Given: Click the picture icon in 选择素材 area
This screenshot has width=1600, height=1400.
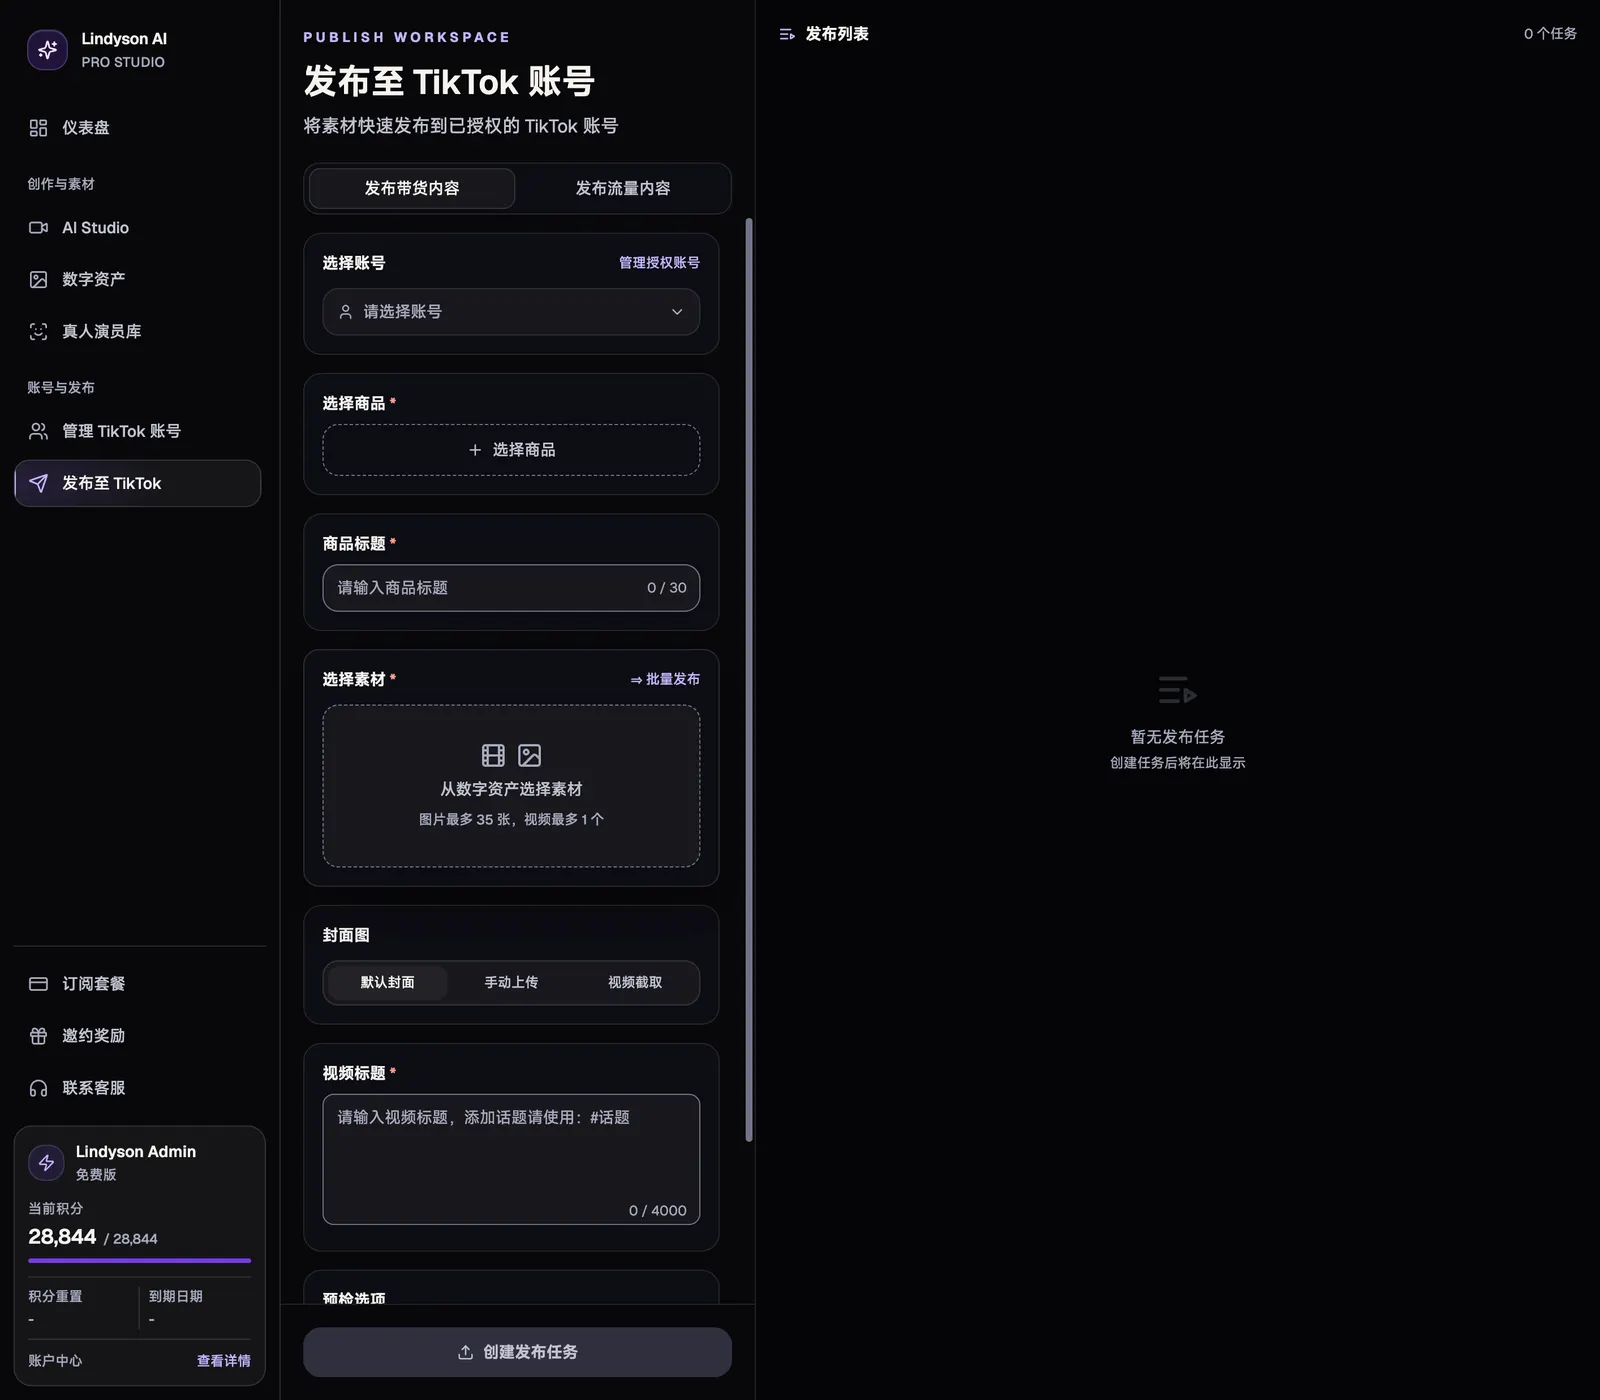Looking at the screenshot, I should click(530, 755).
